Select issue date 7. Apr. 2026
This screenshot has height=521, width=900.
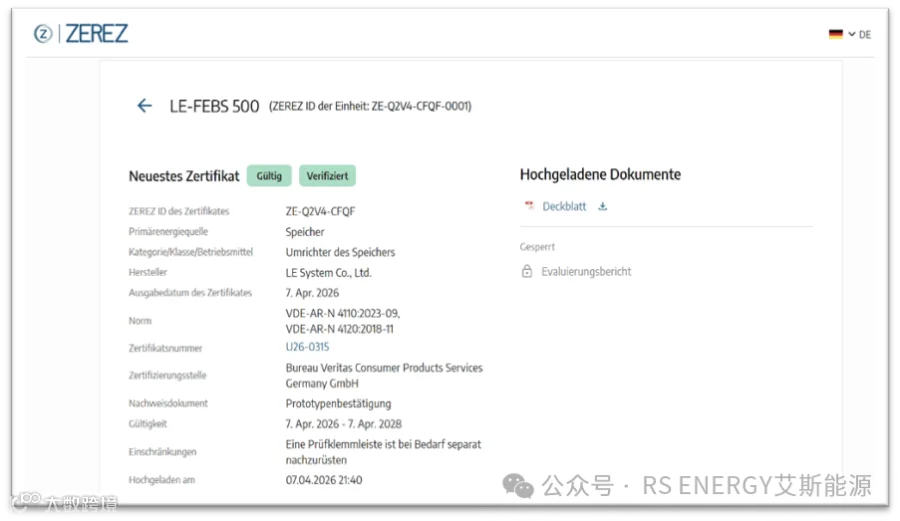(x=312, y=293)
